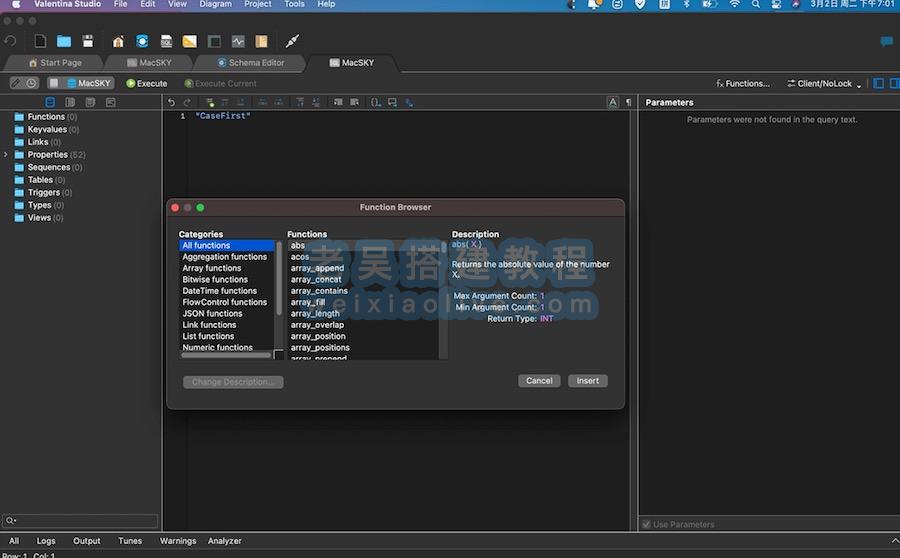This screenshot has width=900, height=558.
Task: Toggle the Use Parameters checkbox
Action: 646,524
